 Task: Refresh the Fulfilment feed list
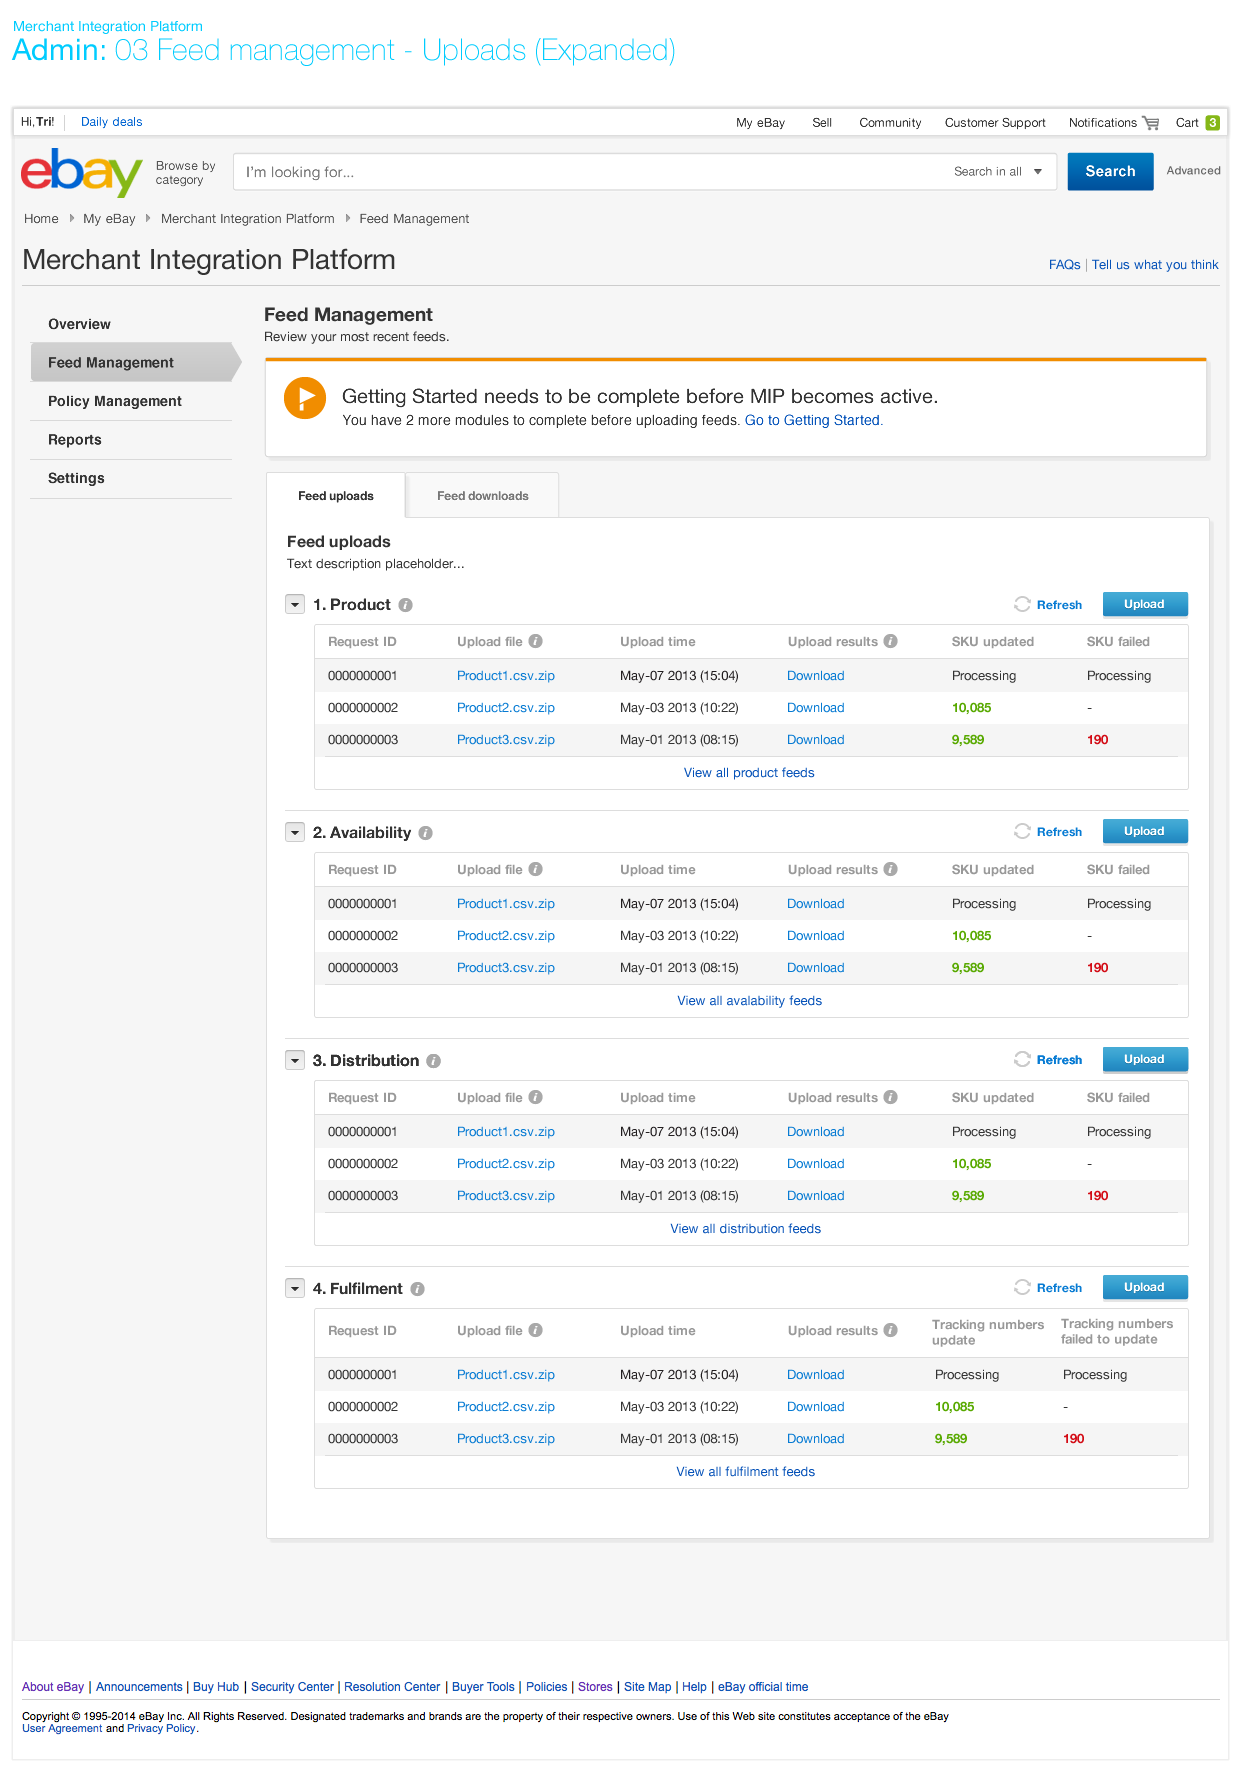[x=1048, y=1288]
